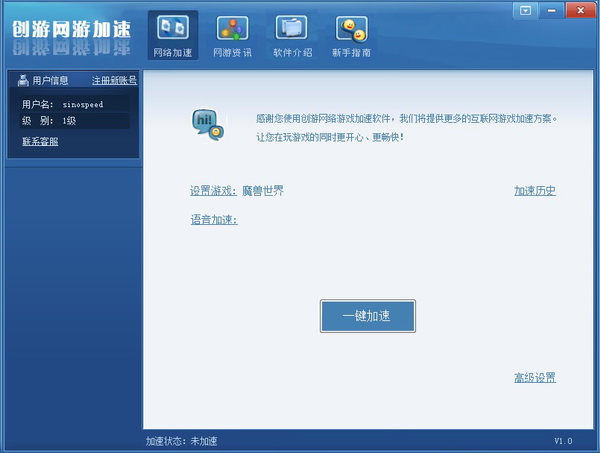This screenshot has height=453, width=600.
Task: Click the username value sinospeed
Action: [83, 104]
